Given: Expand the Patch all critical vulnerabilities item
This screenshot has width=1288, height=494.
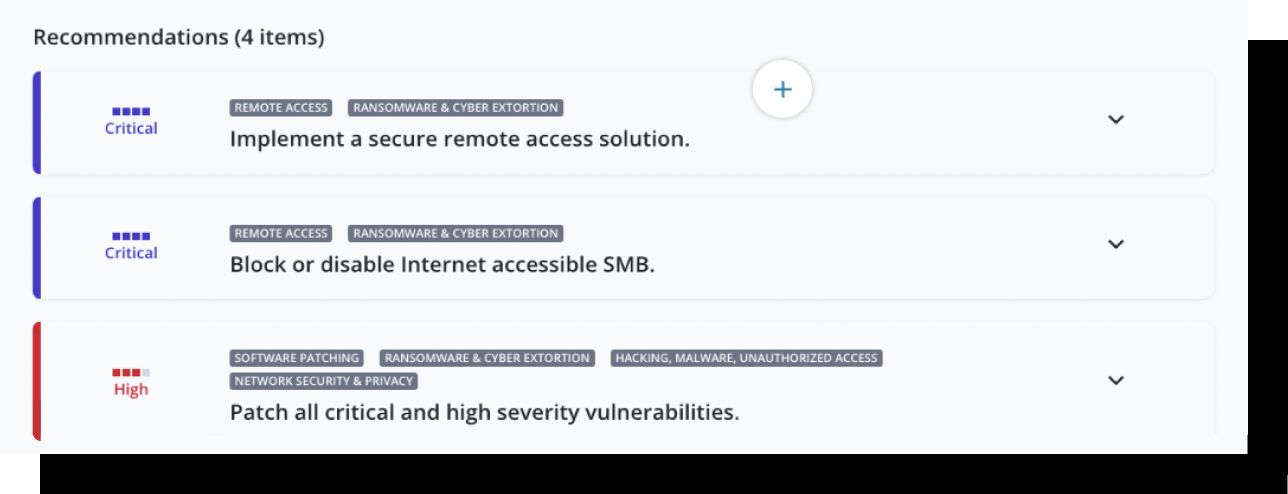Looking at the screenshot, I should (1116, 380).
